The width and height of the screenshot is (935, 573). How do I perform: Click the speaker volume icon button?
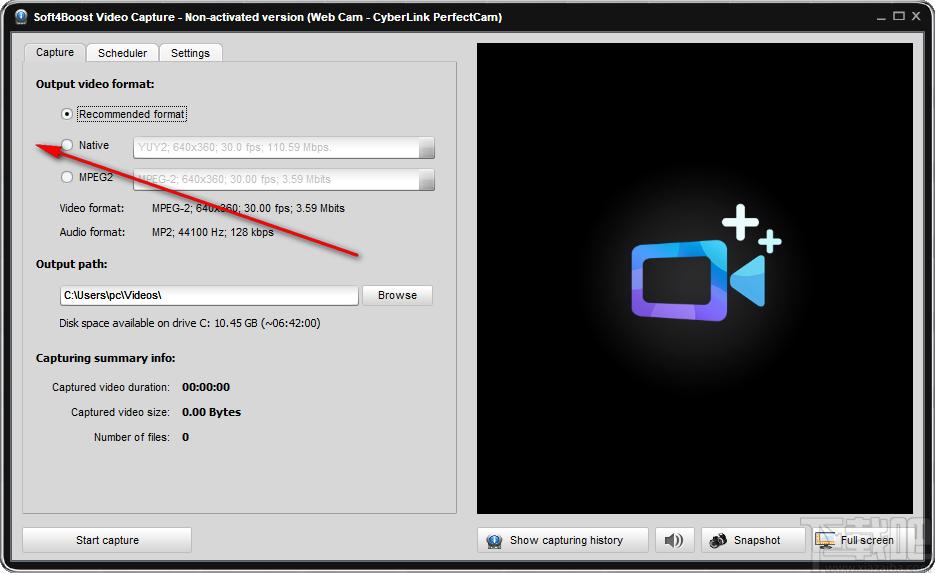674,540
